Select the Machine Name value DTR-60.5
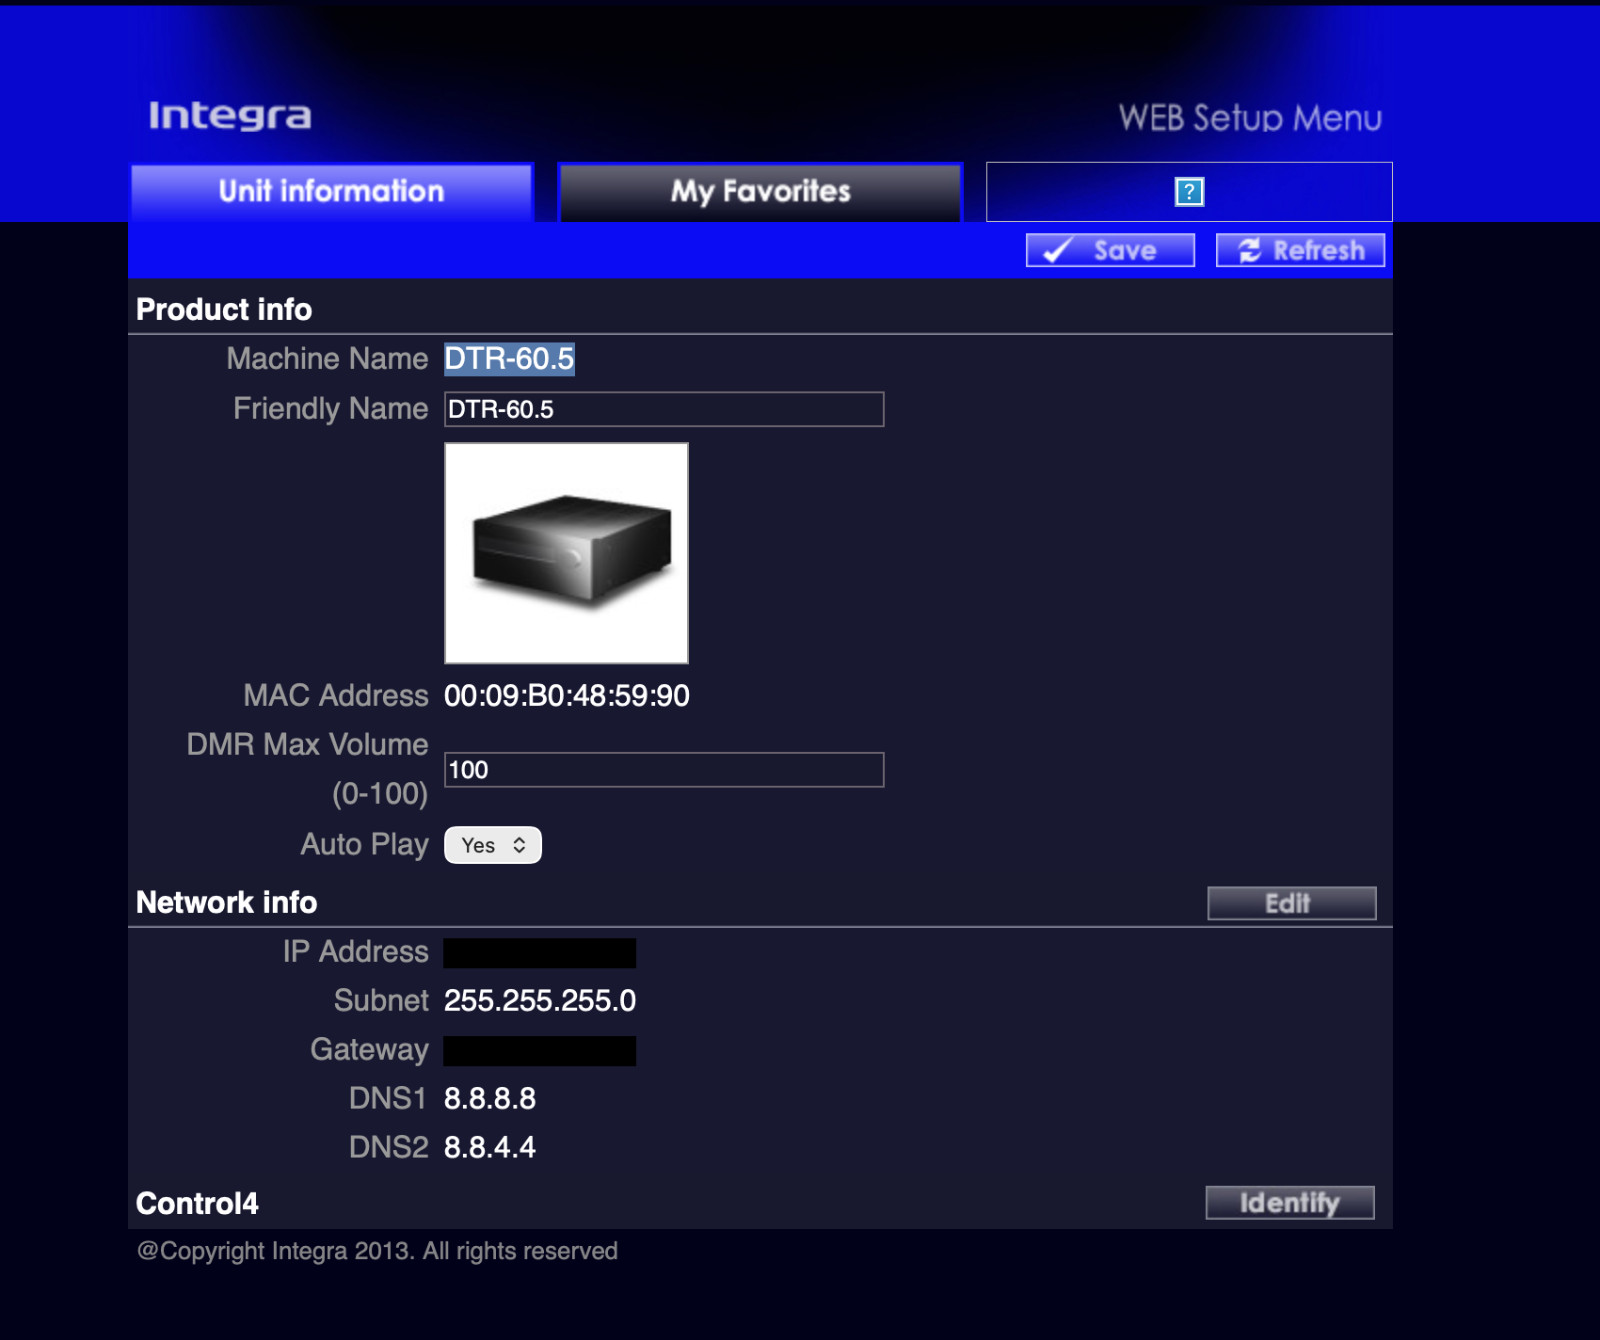The height and width of the screenshot is (1340, 1600). [x=510, y=359]
